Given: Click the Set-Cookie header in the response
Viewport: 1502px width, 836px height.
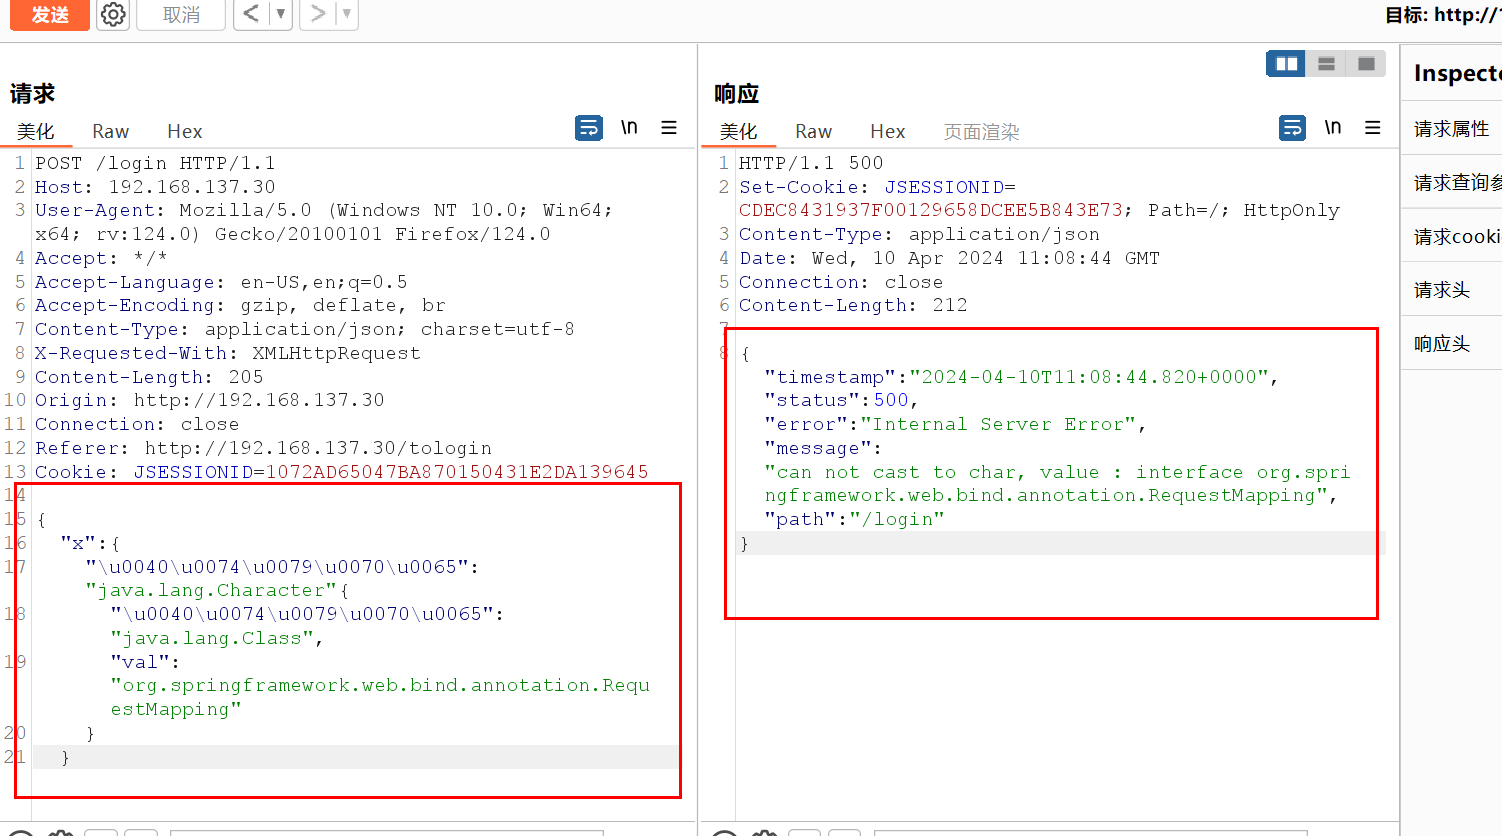Looking at the screenshot, I should pyautogui.click(x=1039, y=198).
